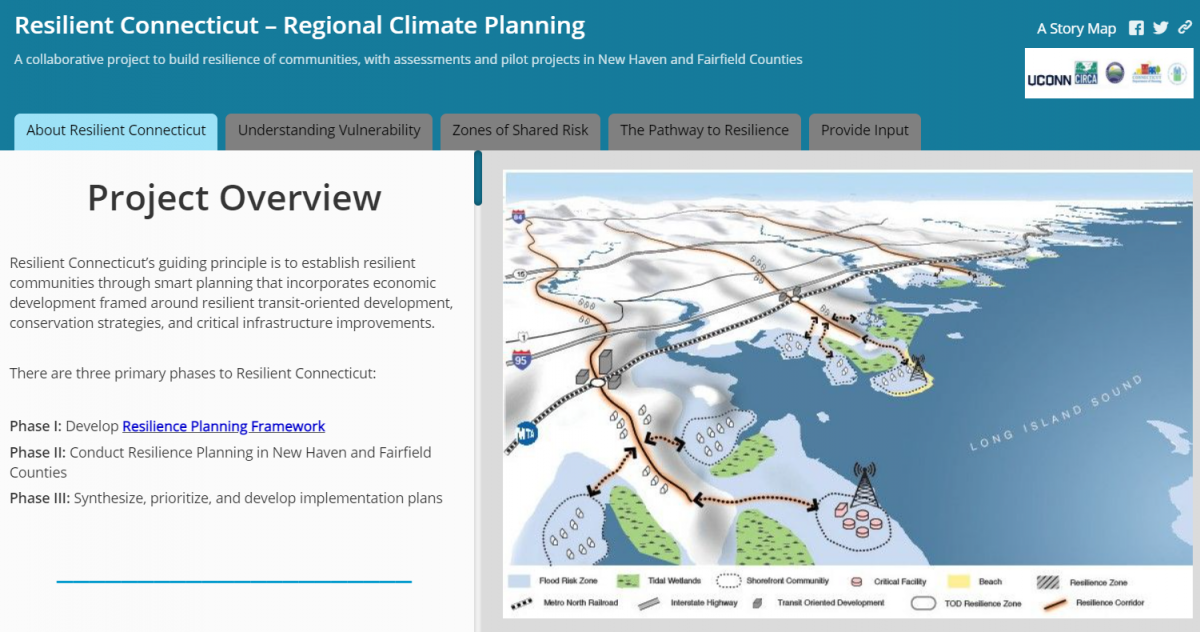This screenshot has height=632, width=1200.
Task: Click the UCONN logo
Action: click(x=1049, y=75)
